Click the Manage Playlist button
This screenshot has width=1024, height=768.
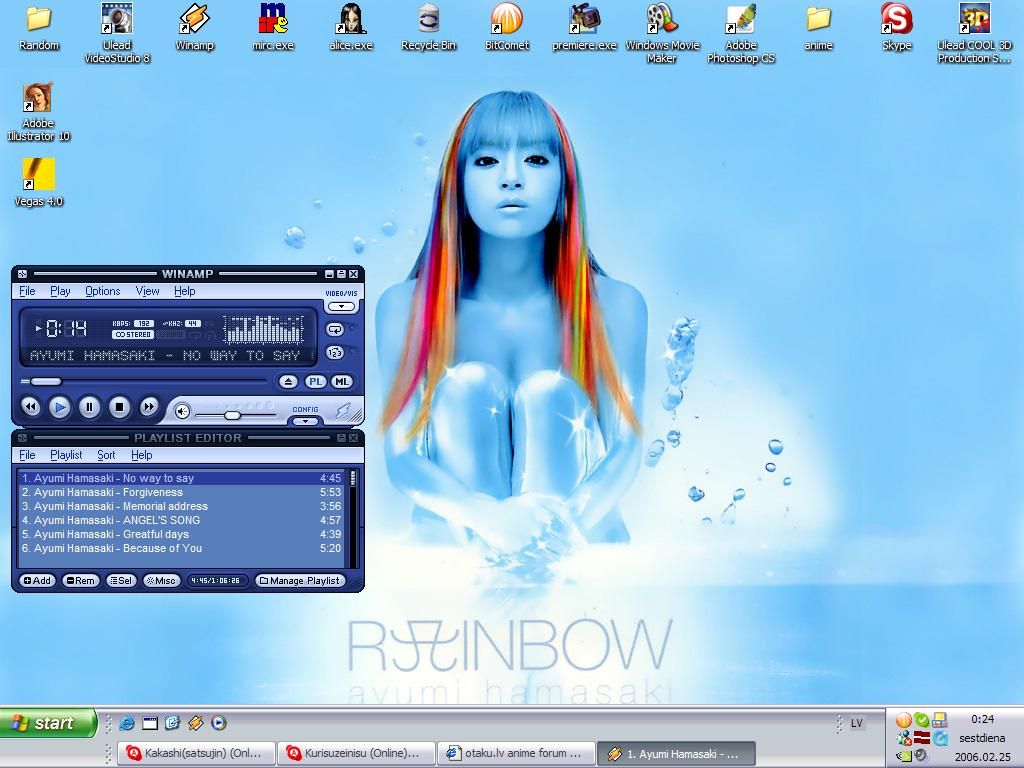[300, 581]
